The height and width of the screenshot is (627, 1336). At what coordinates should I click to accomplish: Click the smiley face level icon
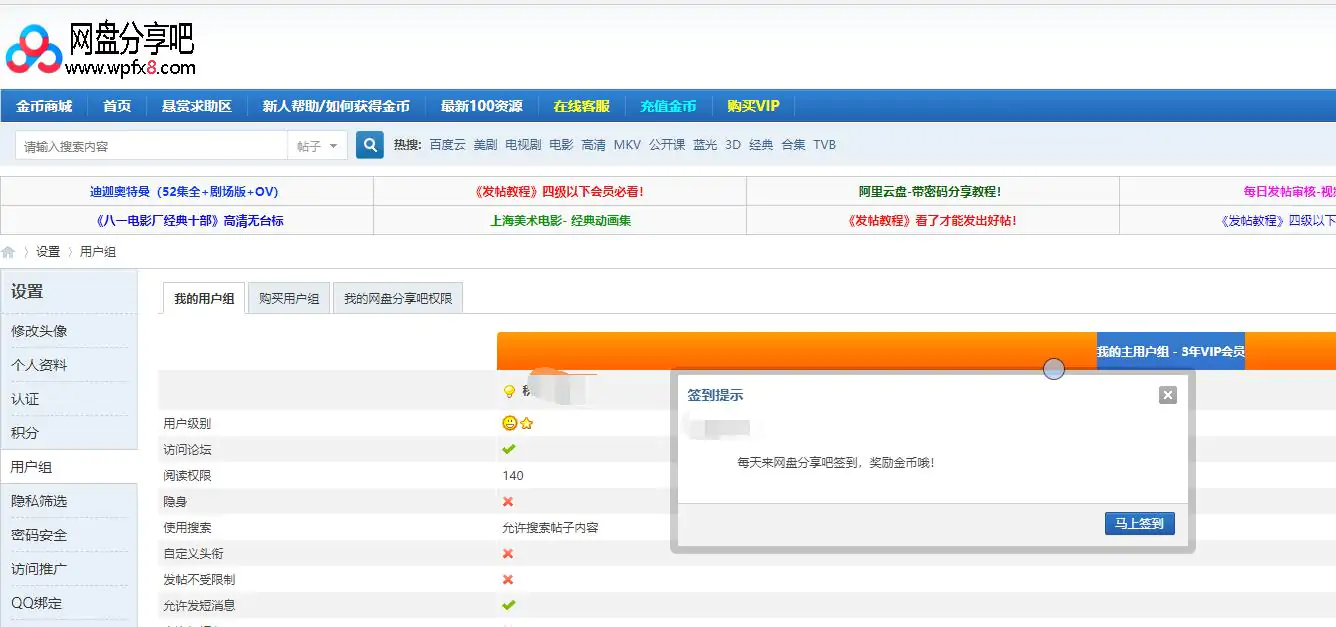510,423
